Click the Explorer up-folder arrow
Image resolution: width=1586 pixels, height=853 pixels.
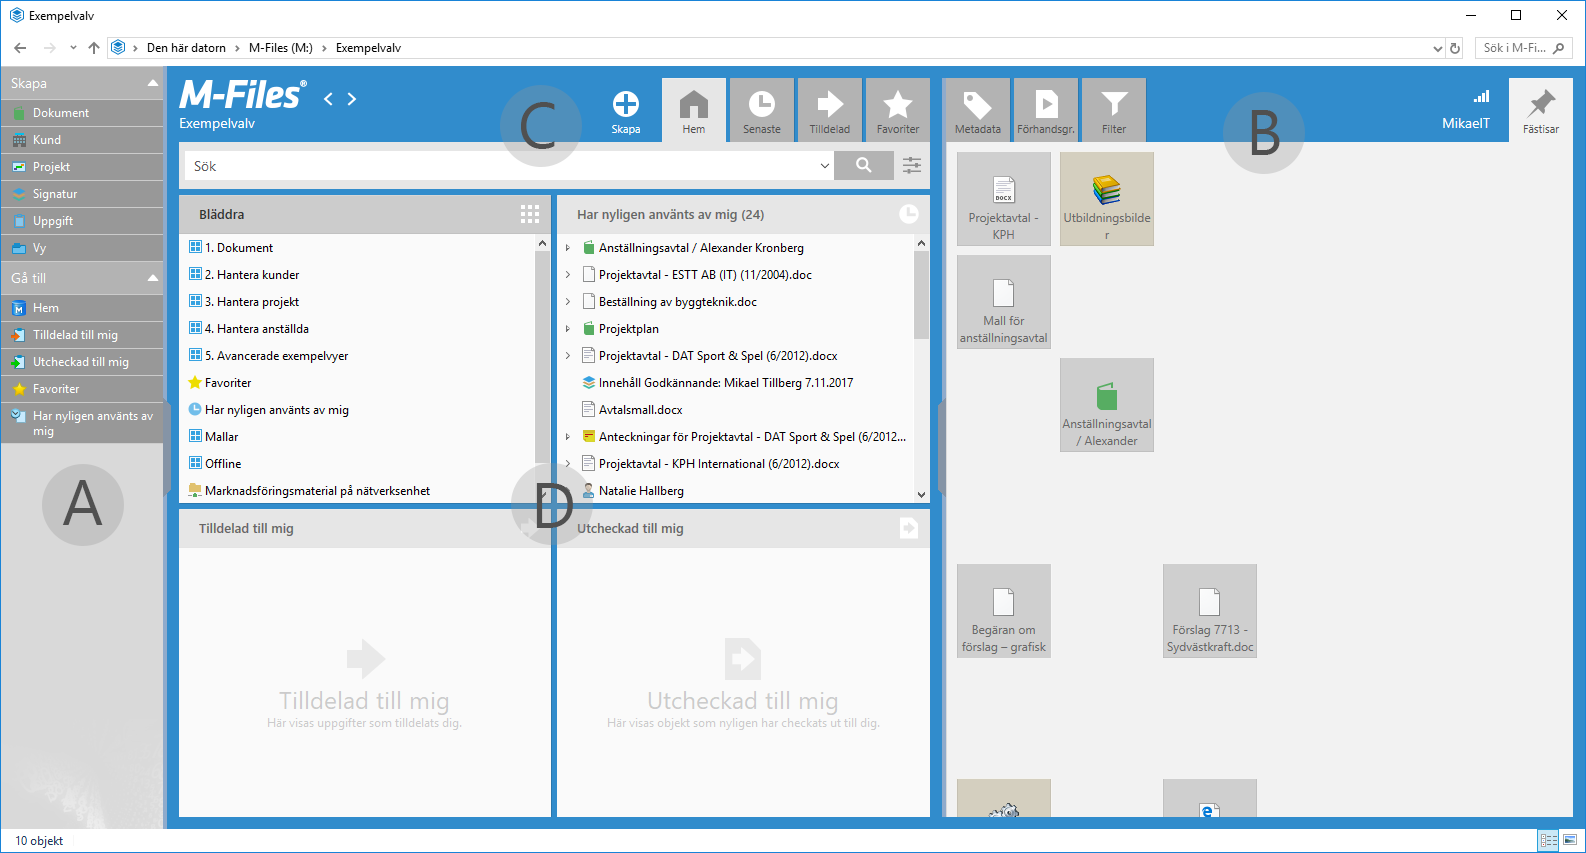(94, 48)
